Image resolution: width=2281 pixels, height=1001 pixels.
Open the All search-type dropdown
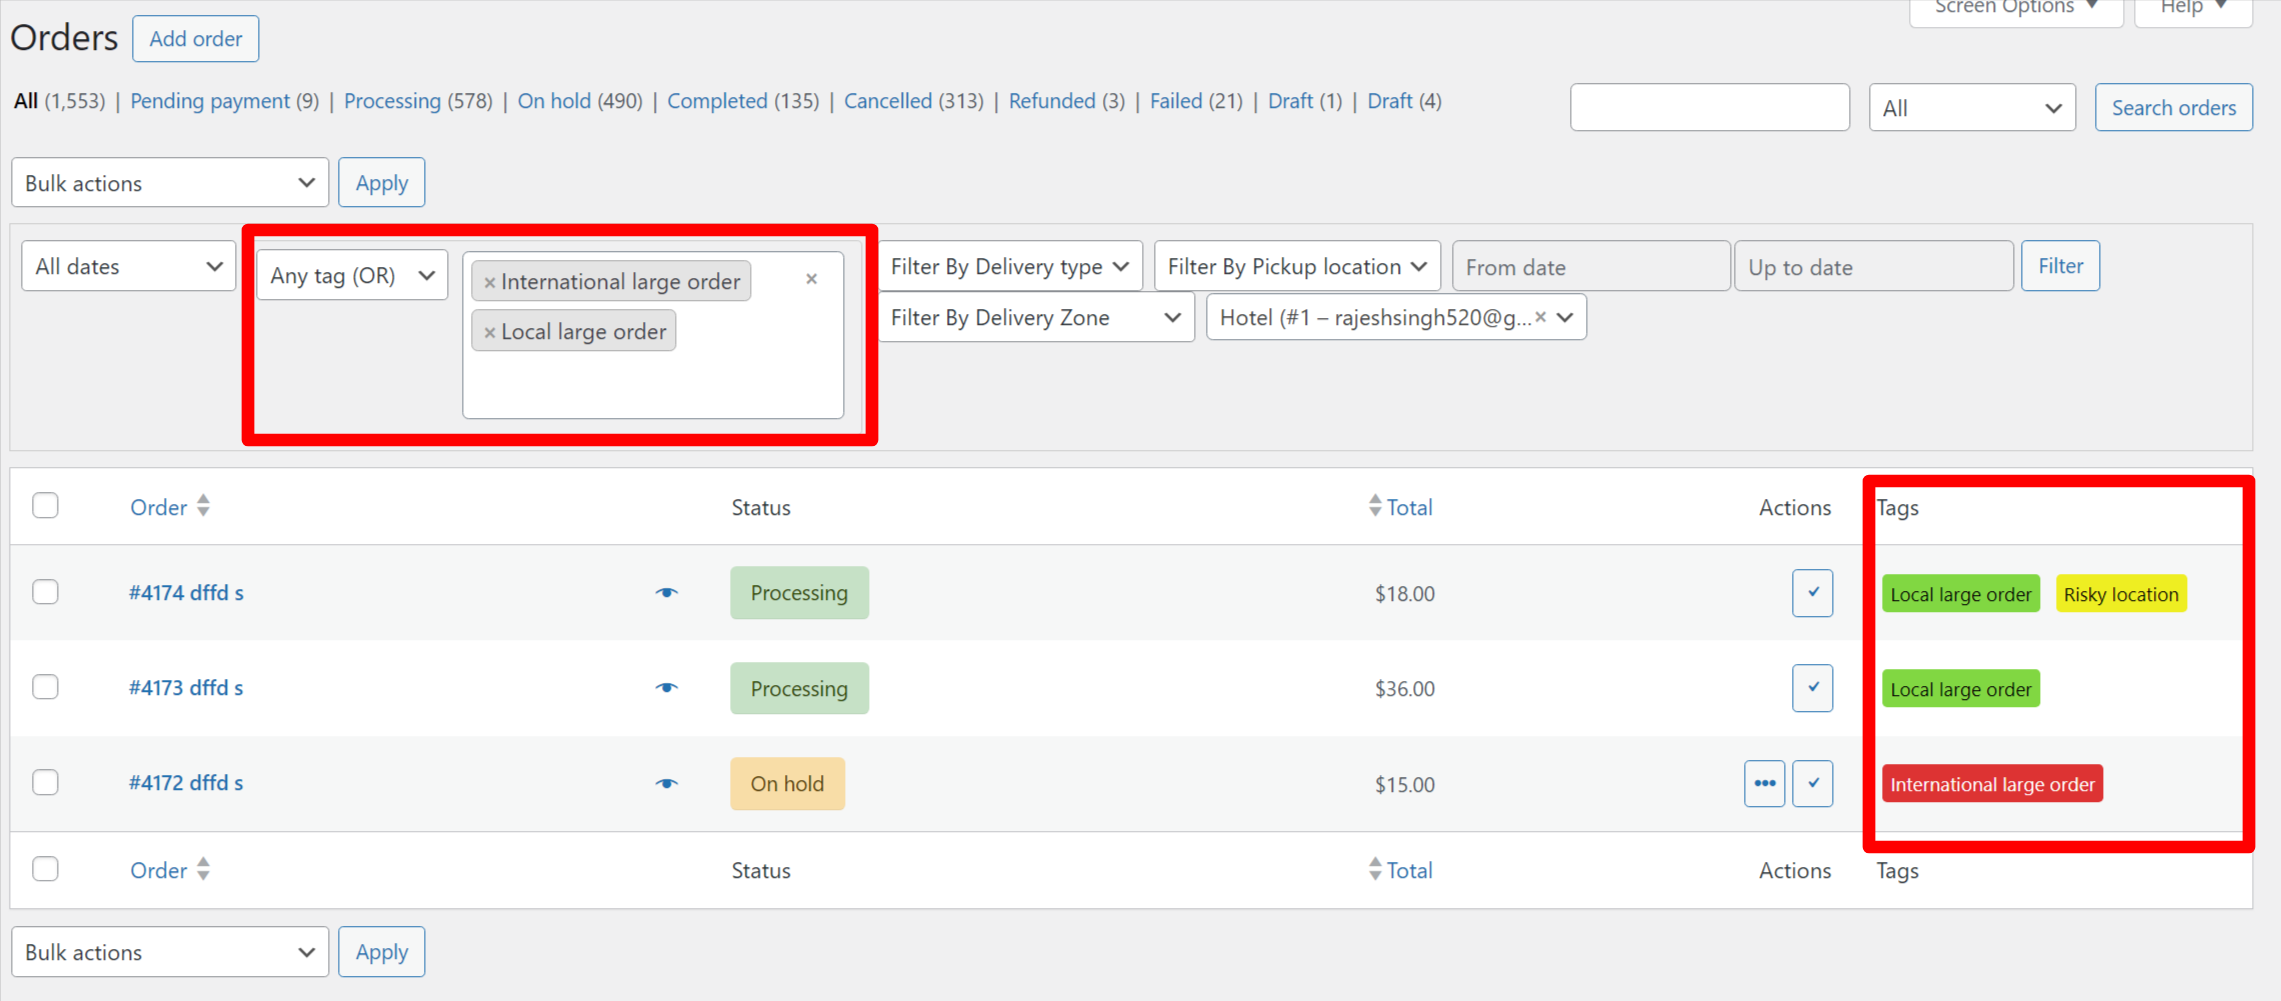click(1972, 108)
